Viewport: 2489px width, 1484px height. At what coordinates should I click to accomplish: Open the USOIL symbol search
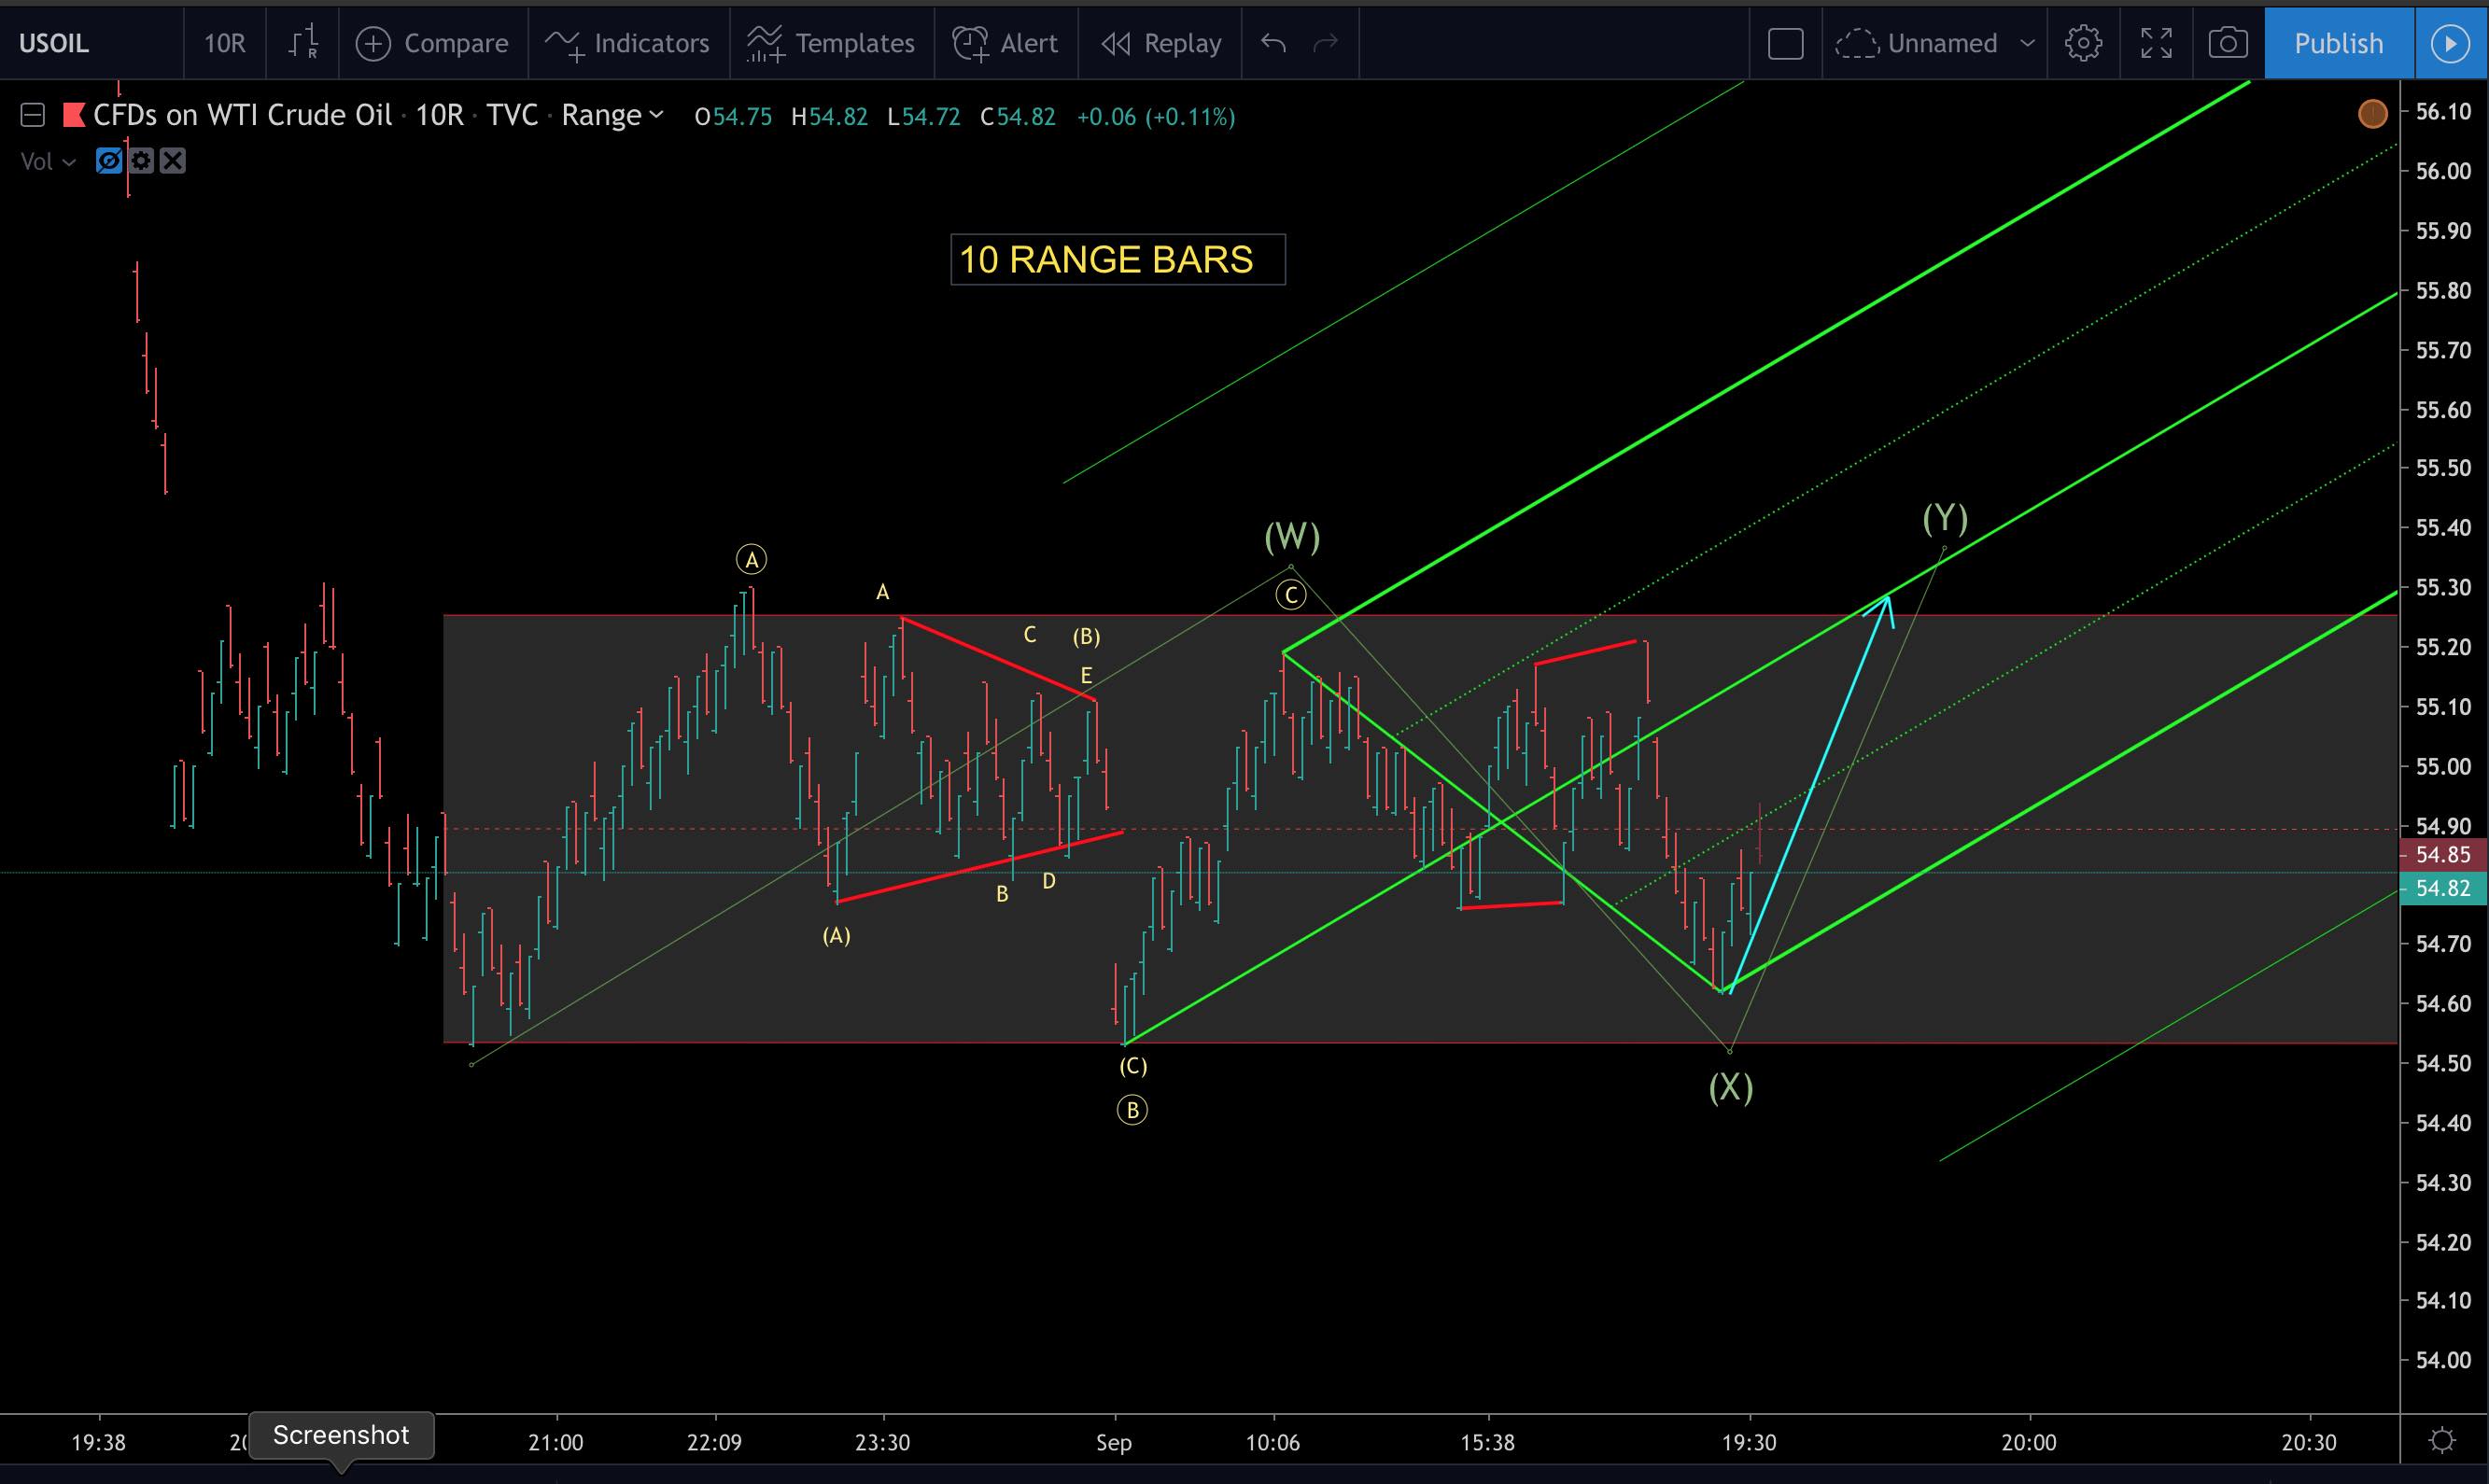point(54,43)
